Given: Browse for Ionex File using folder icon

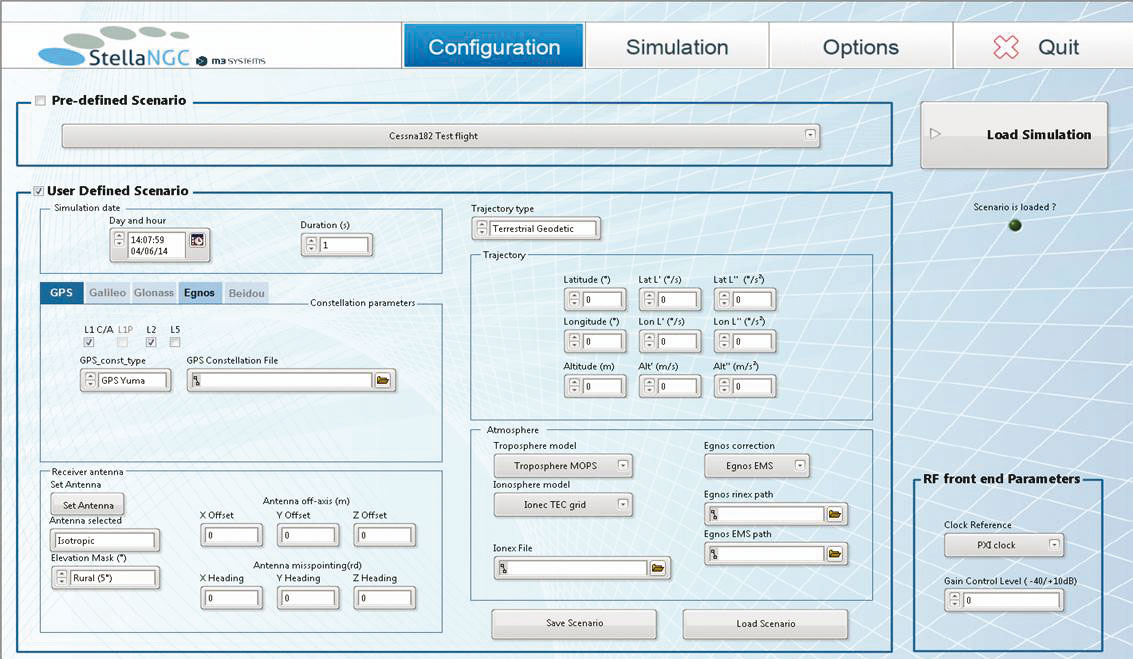Looking at the screenshot, I should 658,569.
